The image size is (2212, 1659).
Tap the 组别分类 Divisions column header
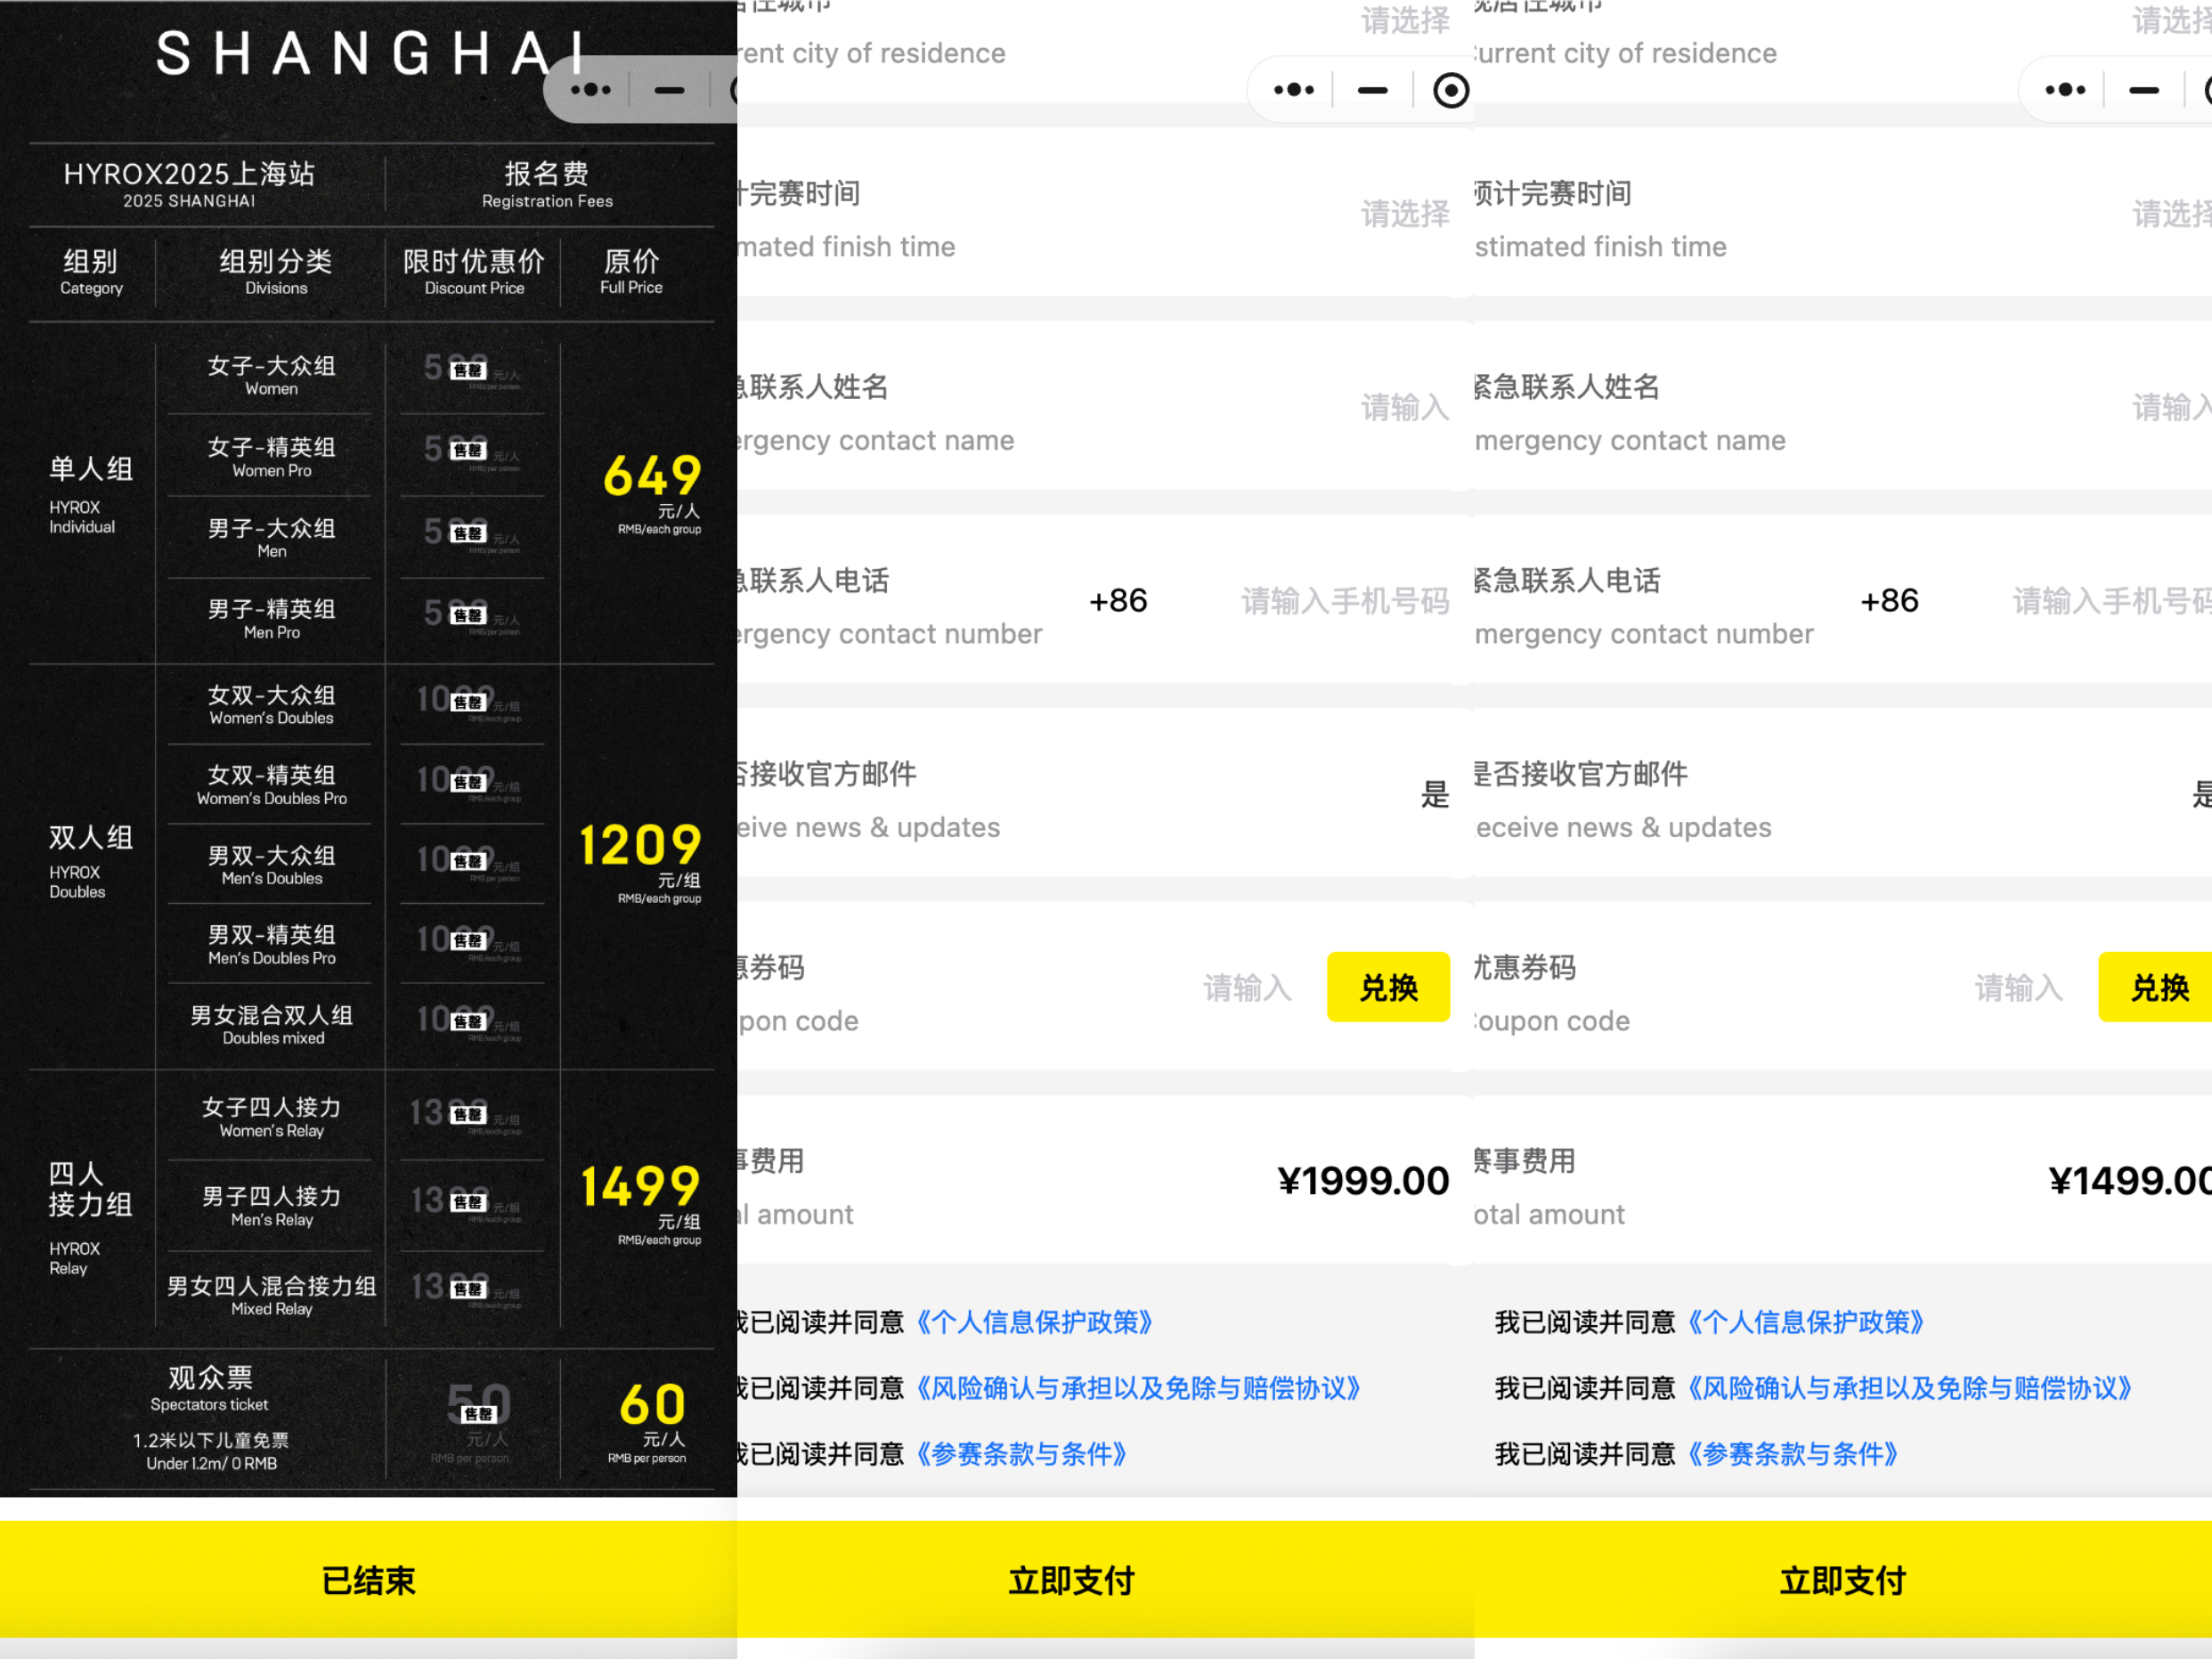click(276, 271)
